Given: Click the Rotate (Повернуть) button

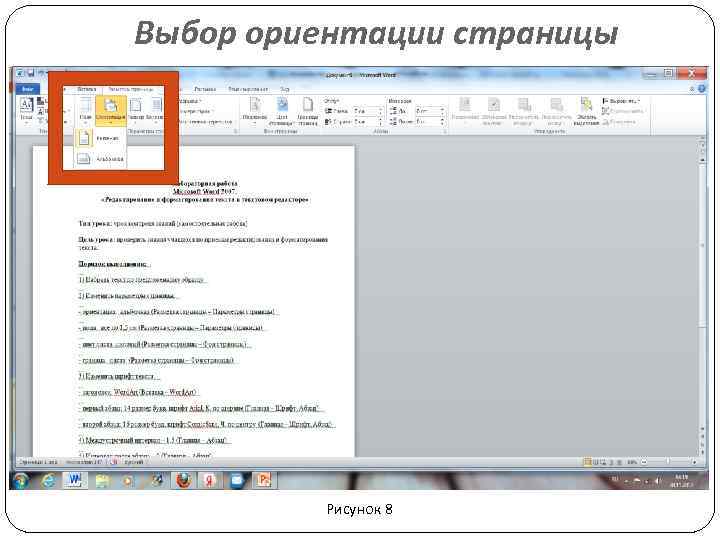Looking at the screenshot, I should tap(619, 122).
